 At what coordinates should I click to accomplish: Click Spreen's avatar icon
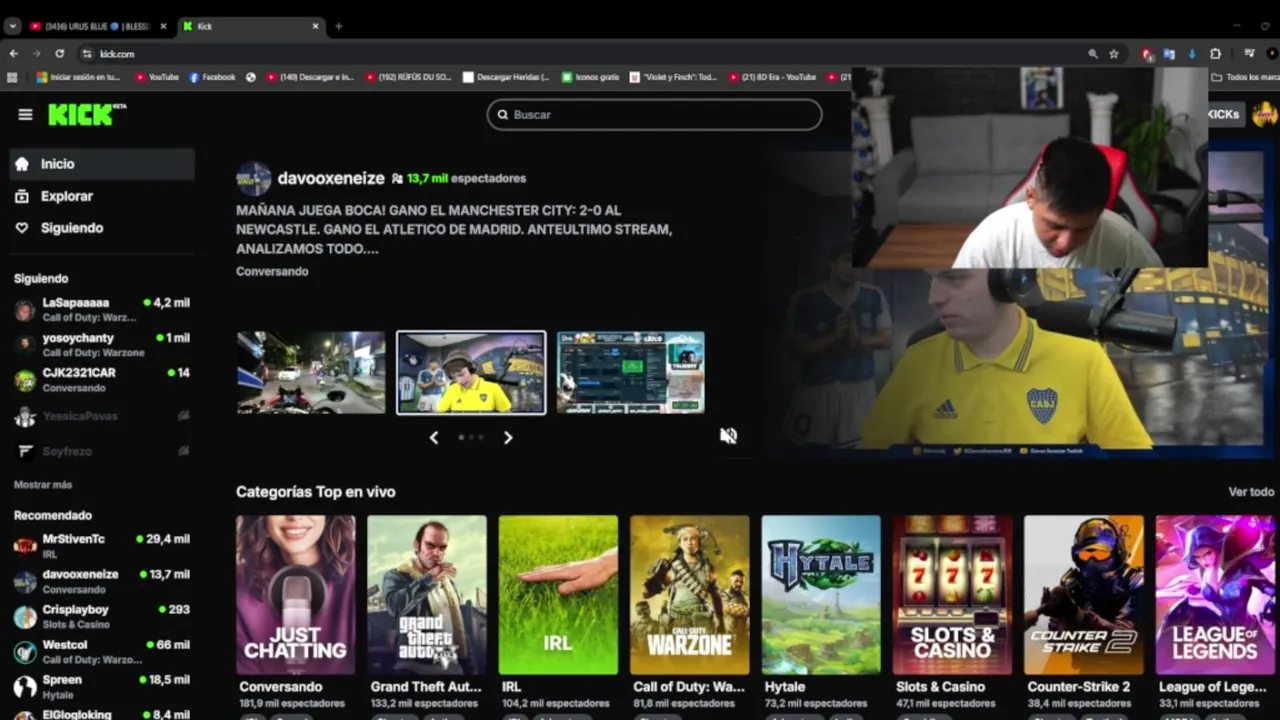coord(25,687)
